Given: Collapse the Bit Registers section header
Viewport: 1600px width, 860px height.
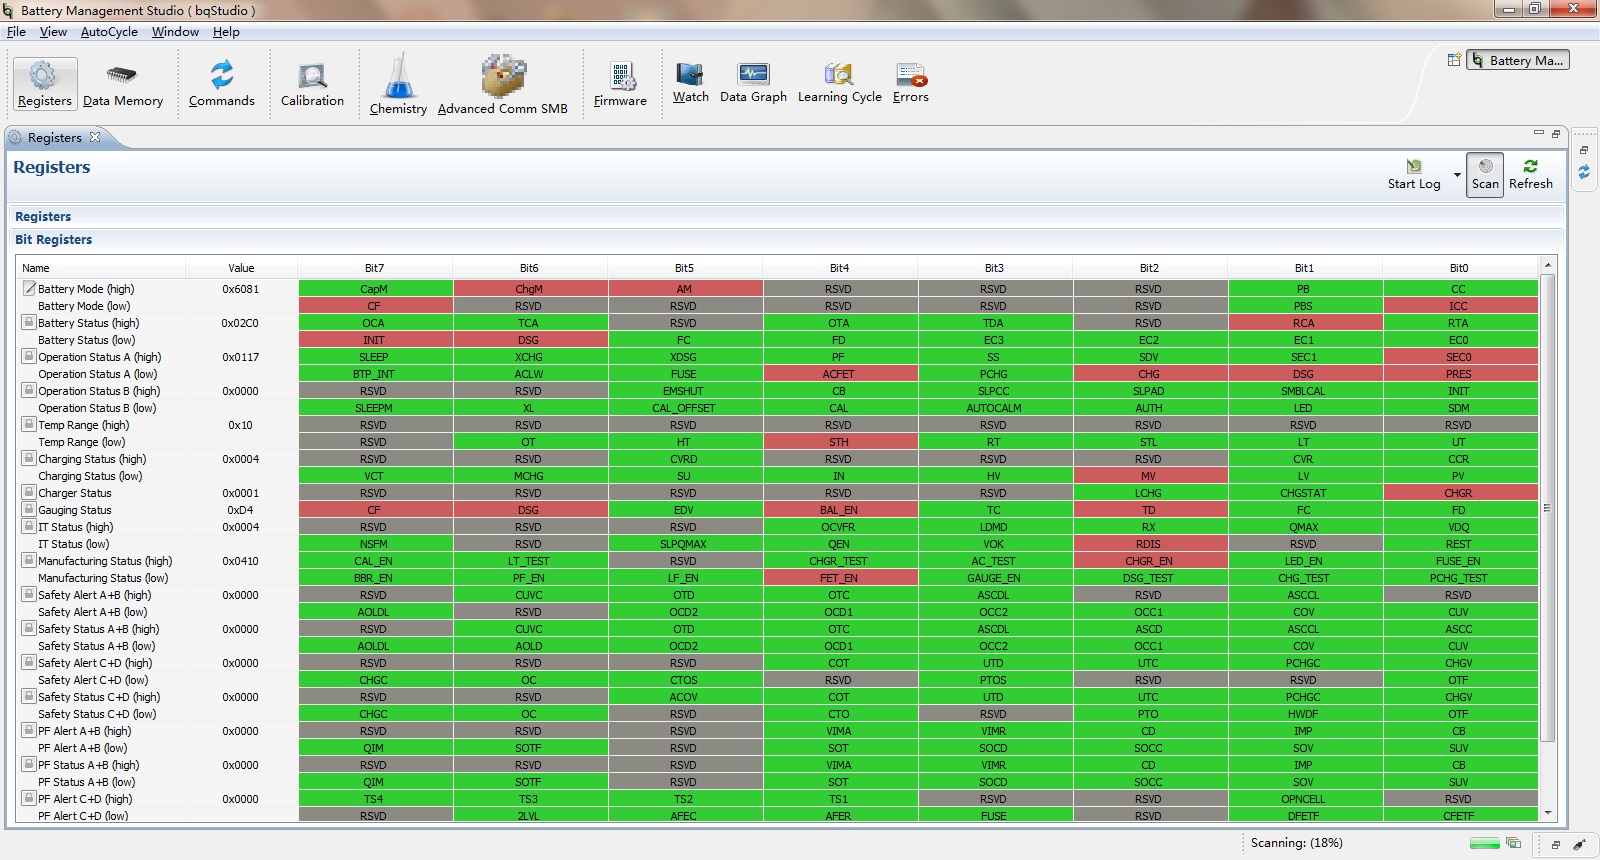Looking at the screenshot, I should (x=53, y=239).
